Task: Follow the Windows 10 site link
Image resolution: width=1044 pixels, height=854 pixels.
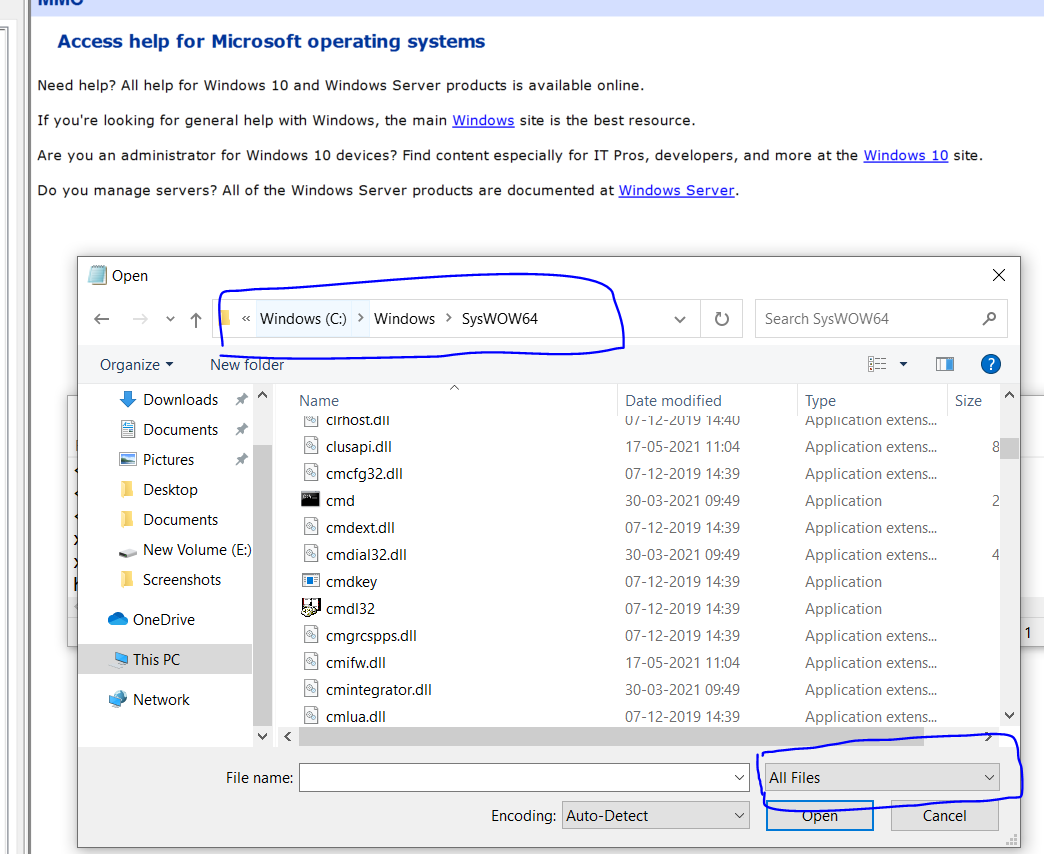Action: pyautogui.click(x=906, y=155)
